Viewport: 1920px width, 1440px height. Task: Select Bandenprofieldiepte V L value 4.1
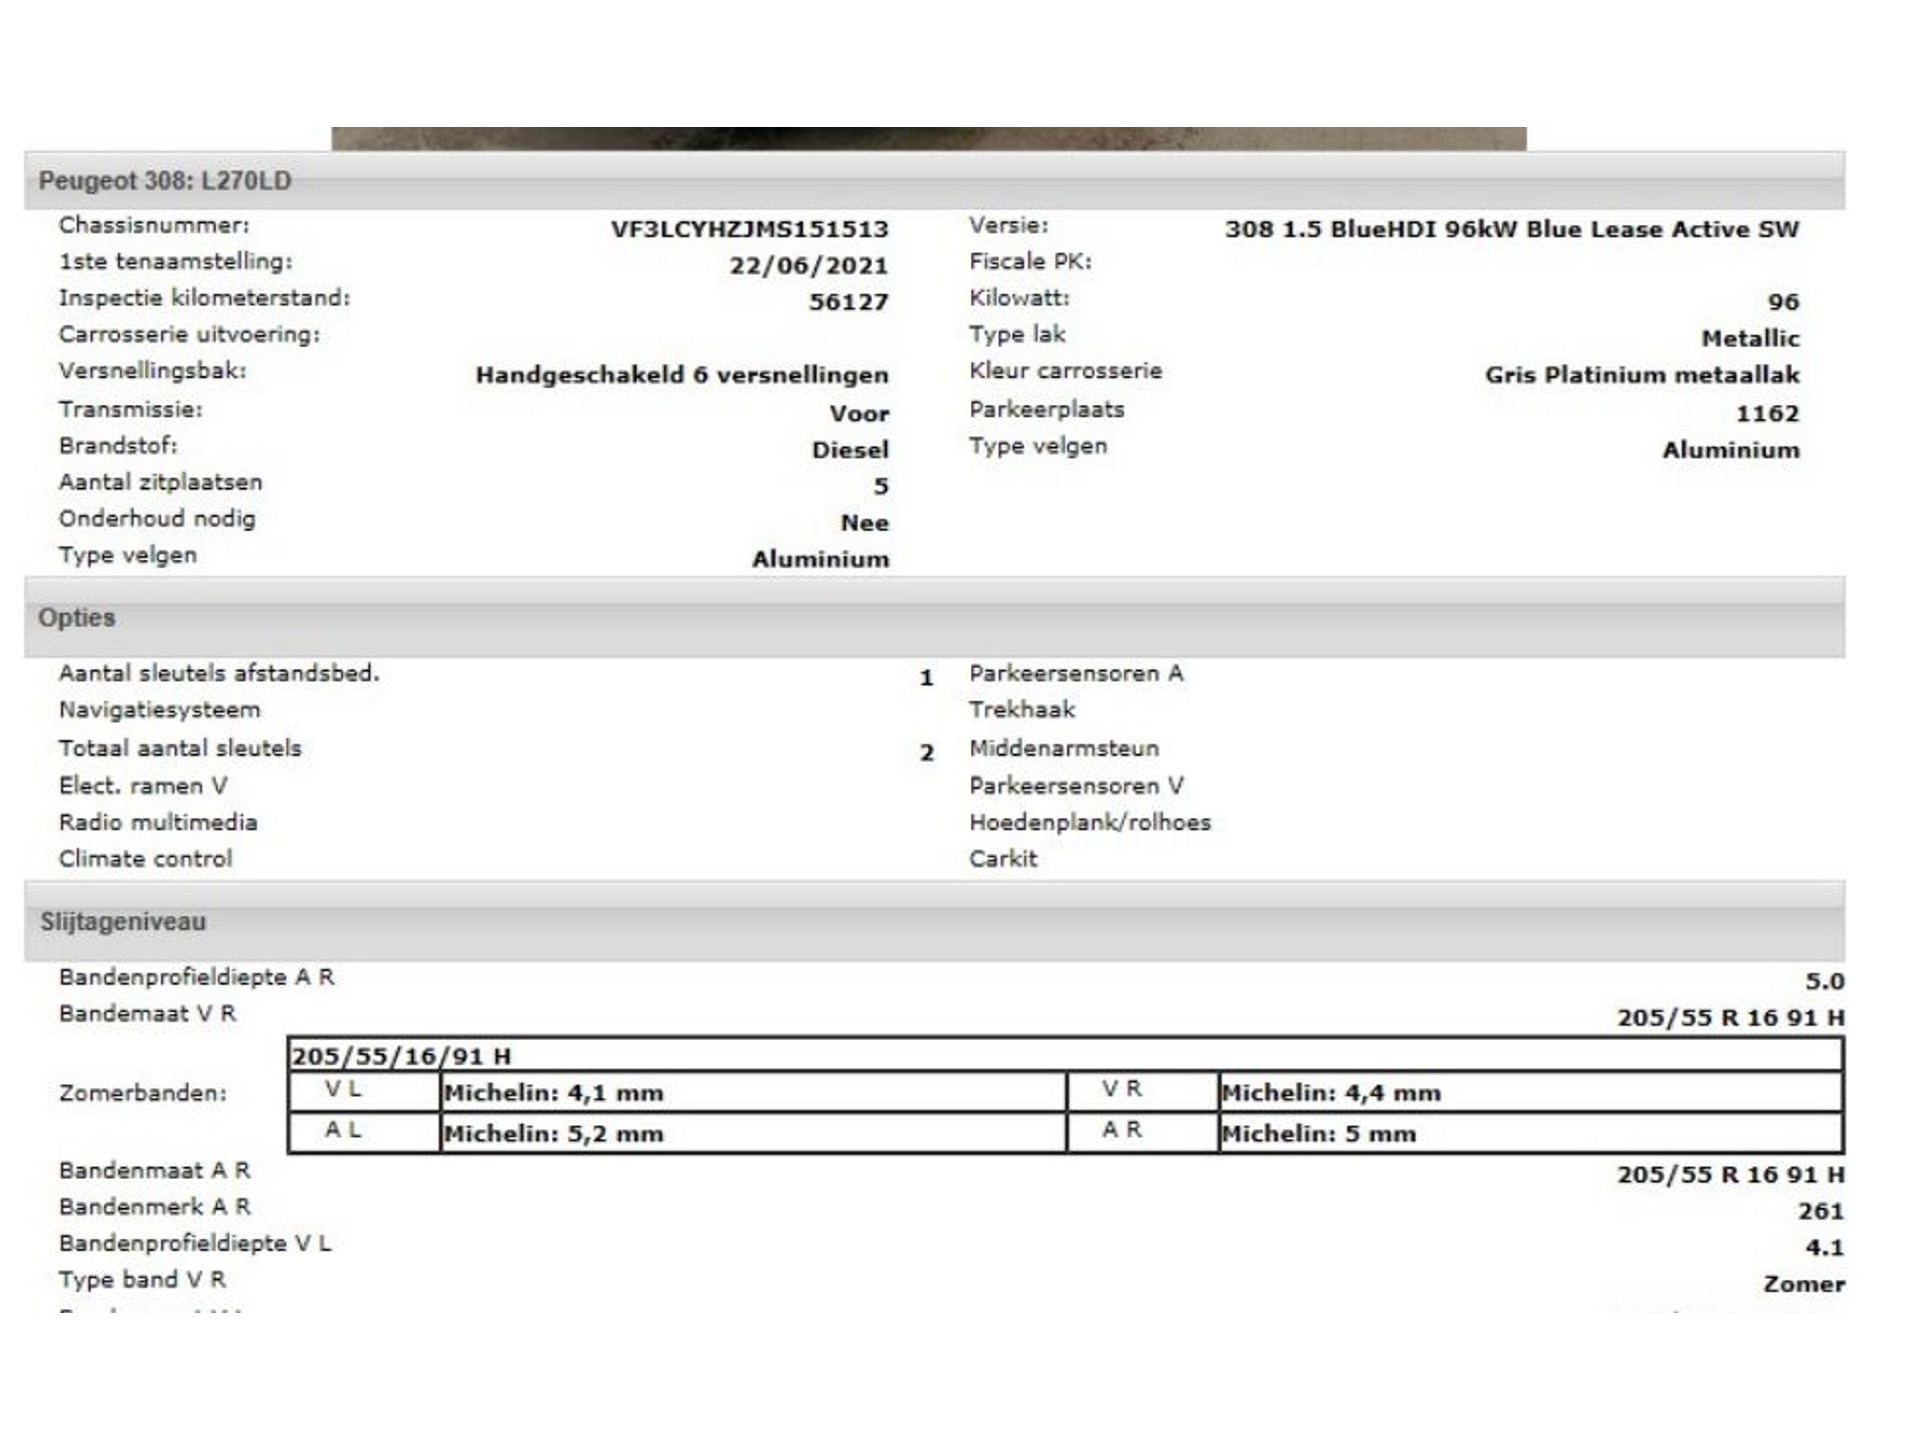[1825, 1248]
